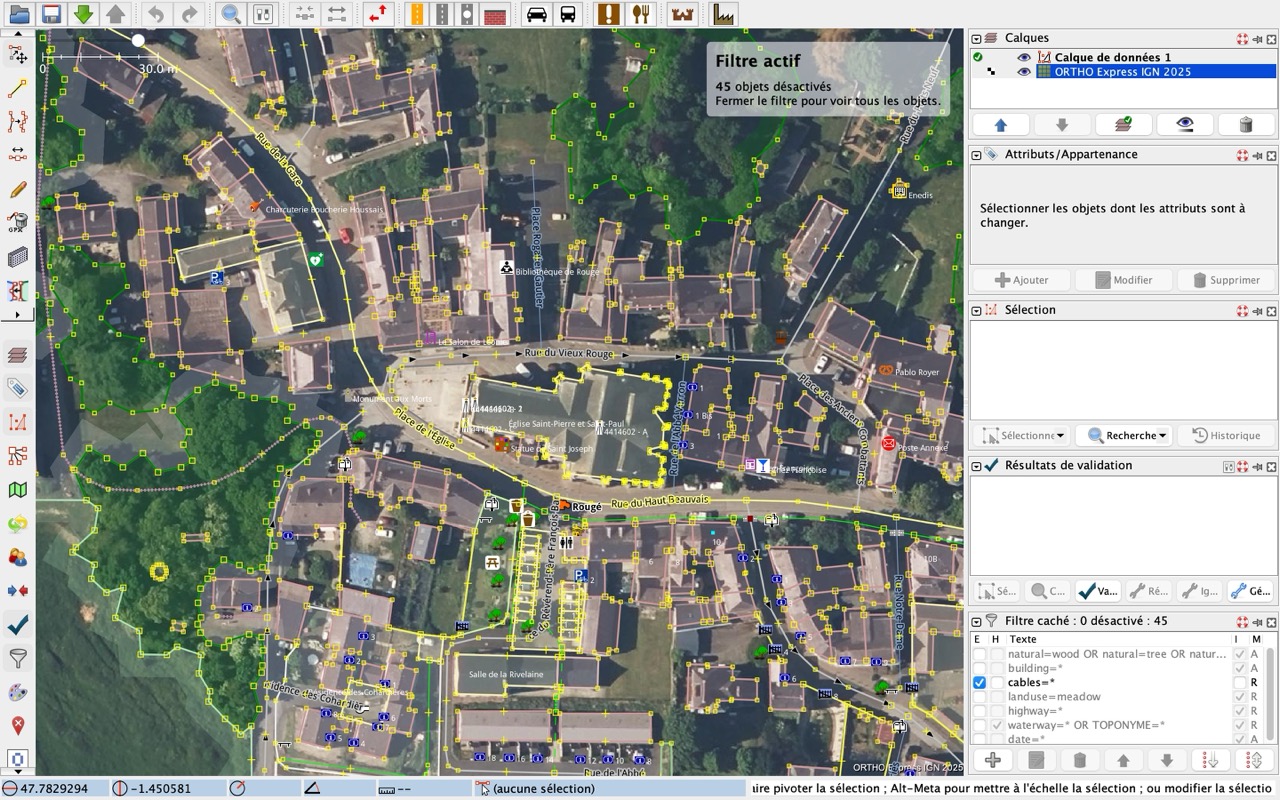Select the highway=* filter row
This screenshot has height=800, width=1280.
(x=1118, y=710)
